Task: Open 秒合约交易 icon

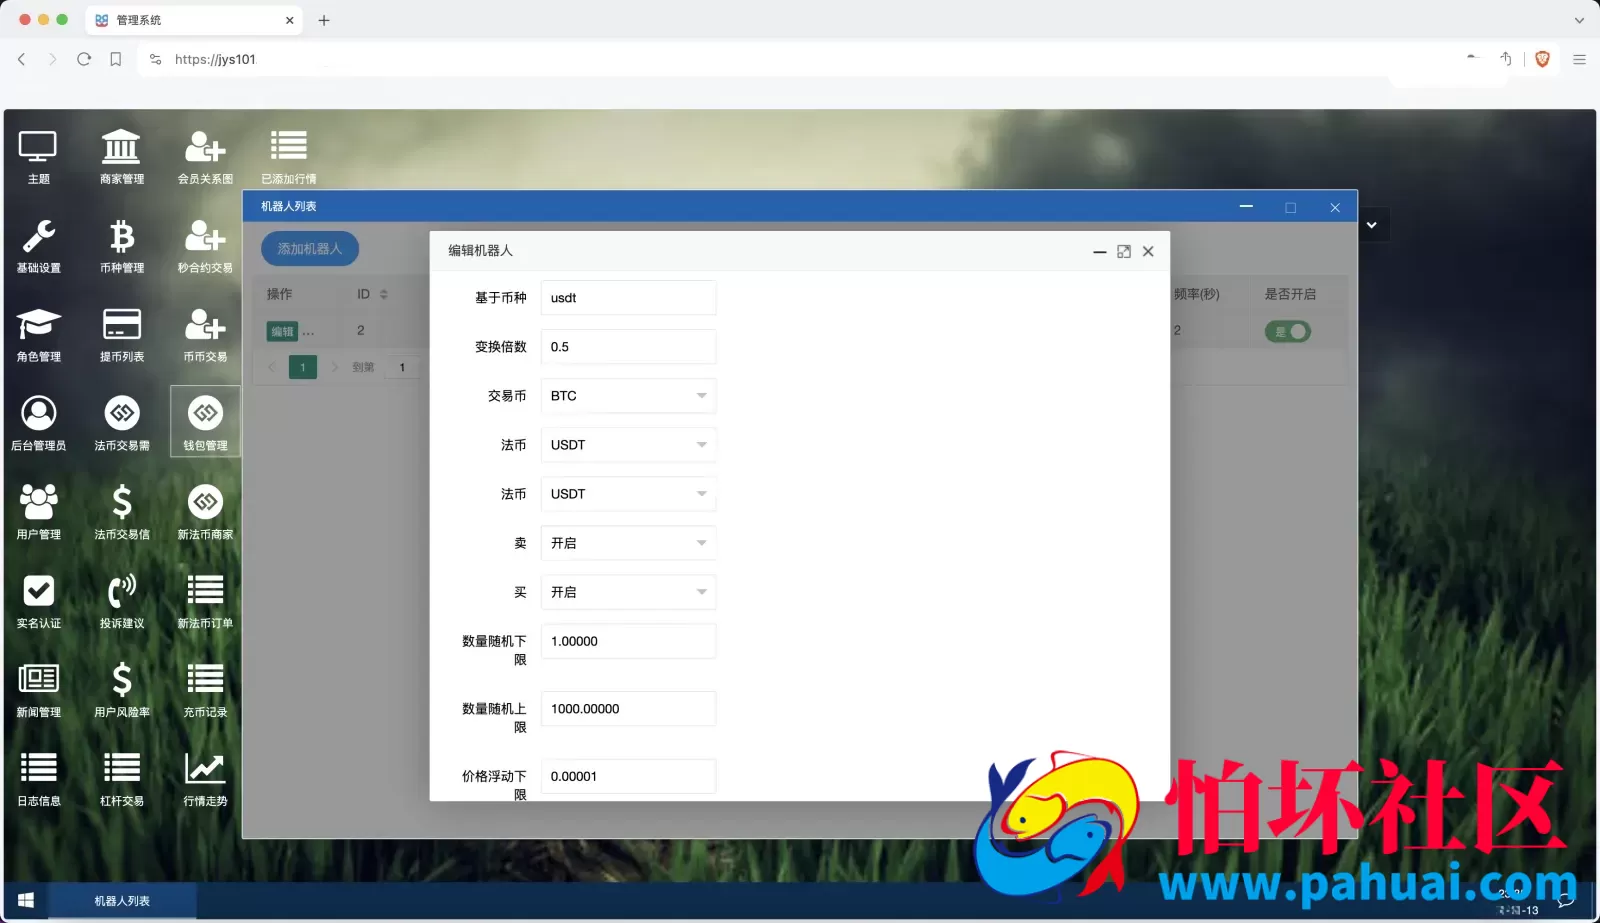Action: tap(205, 246)
